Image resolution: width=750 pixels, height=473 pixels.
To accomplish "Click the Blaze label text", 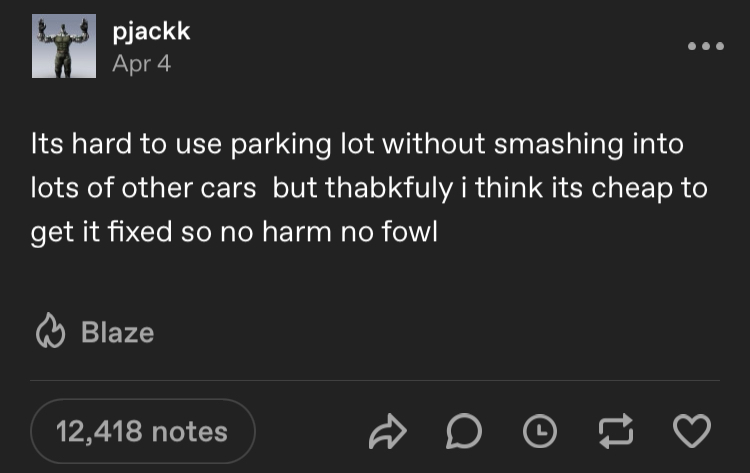I will pyautogui.click(x=117, y=332).
